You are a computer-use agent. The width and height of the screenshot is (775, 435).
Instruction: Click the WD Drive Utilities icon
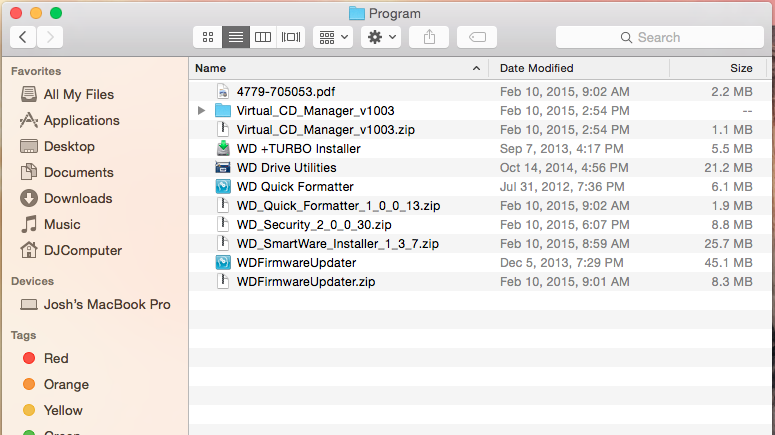click(223, 168)
